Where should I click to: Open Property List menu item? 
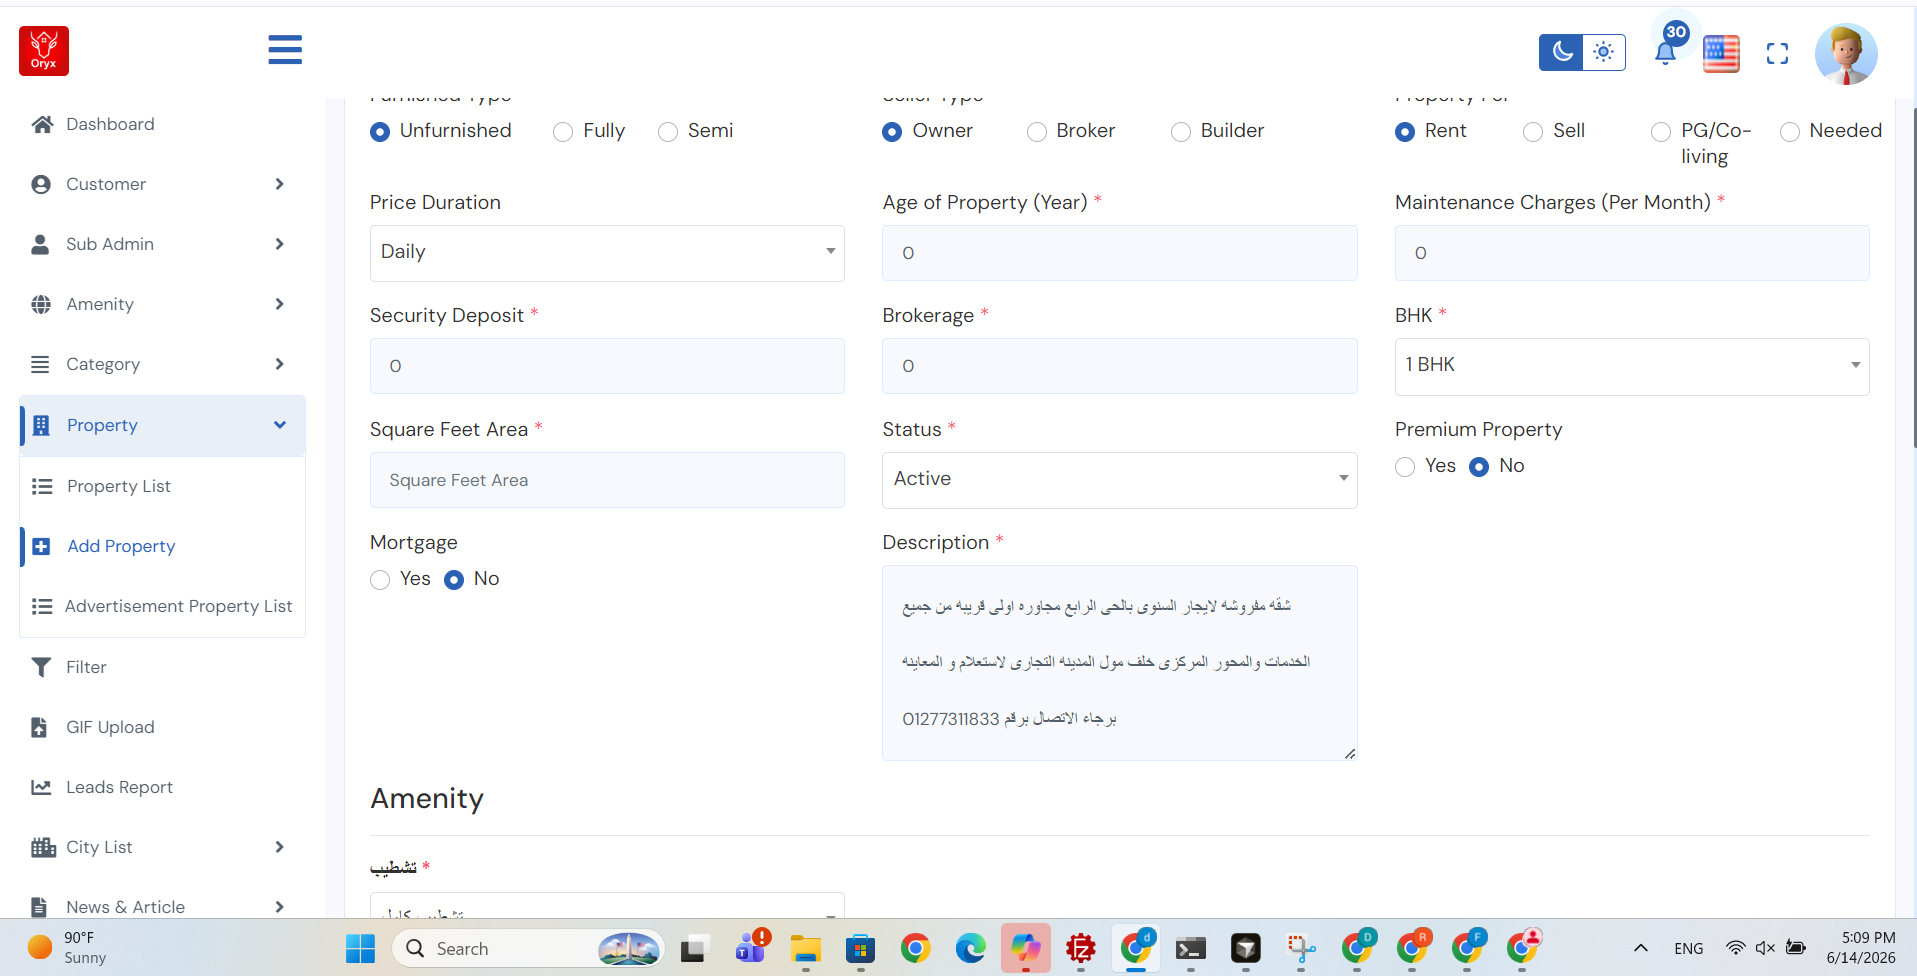[119, 486]
